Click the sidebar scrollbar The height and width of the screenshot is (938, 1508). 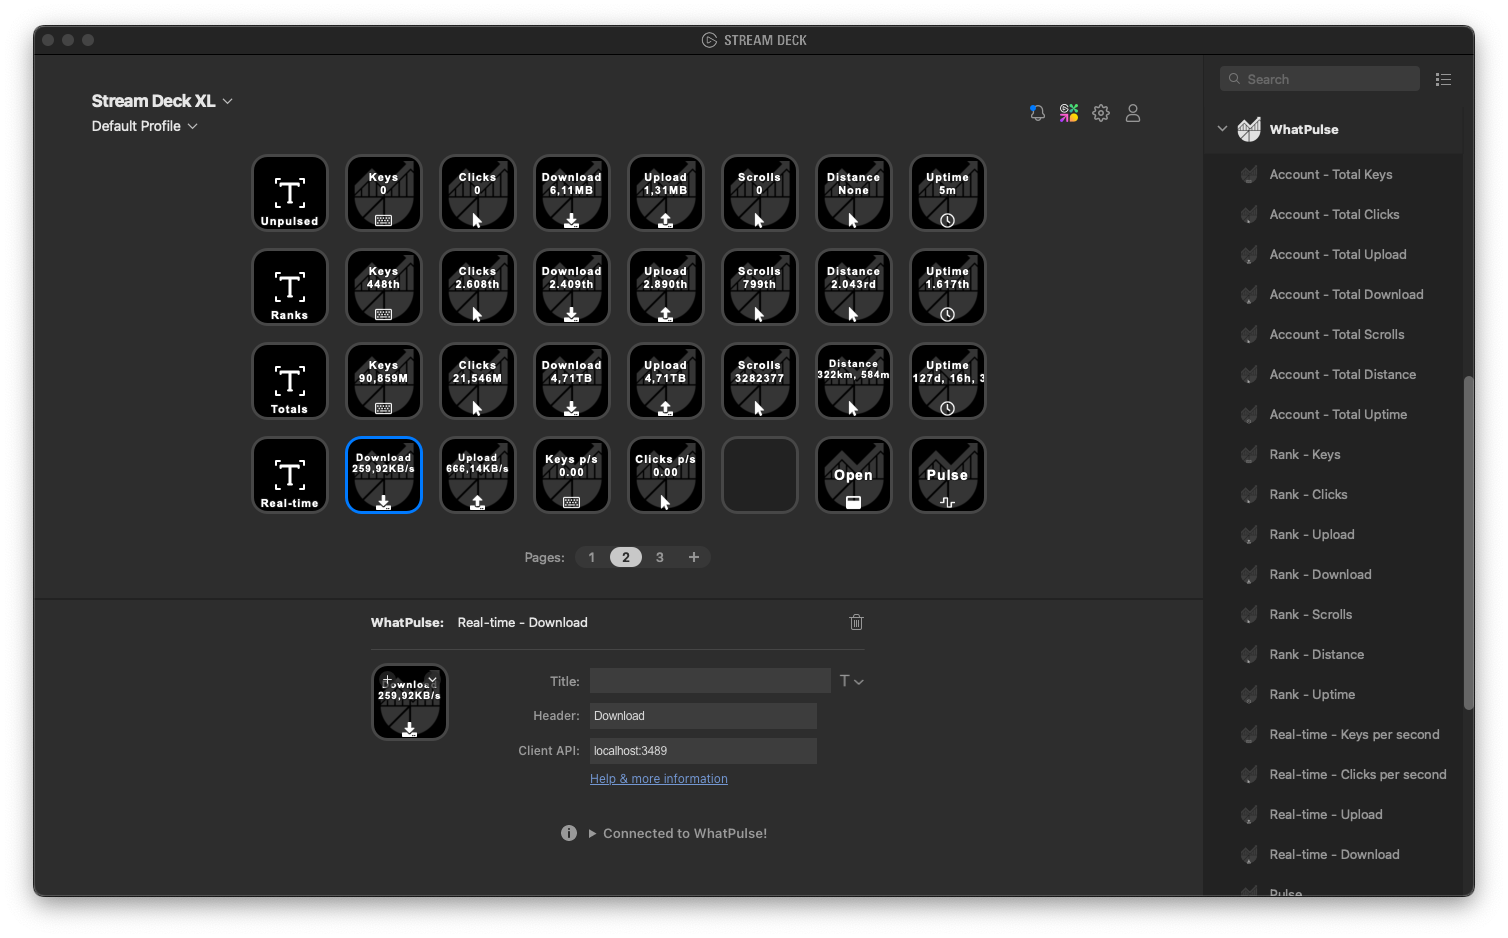tap(1466, 540)
